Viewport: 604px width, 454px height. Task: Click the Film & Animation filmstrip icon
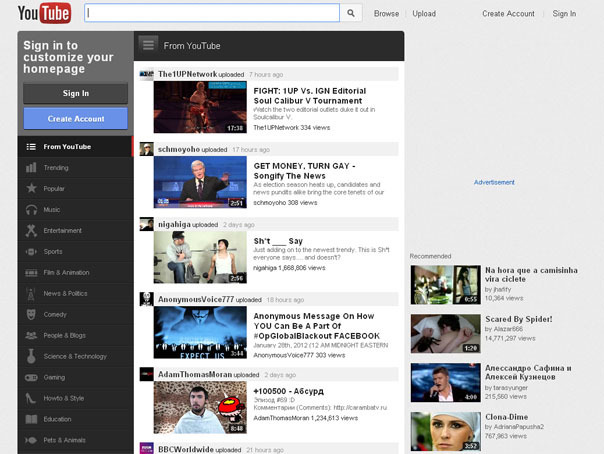click(x=31, y=273)
